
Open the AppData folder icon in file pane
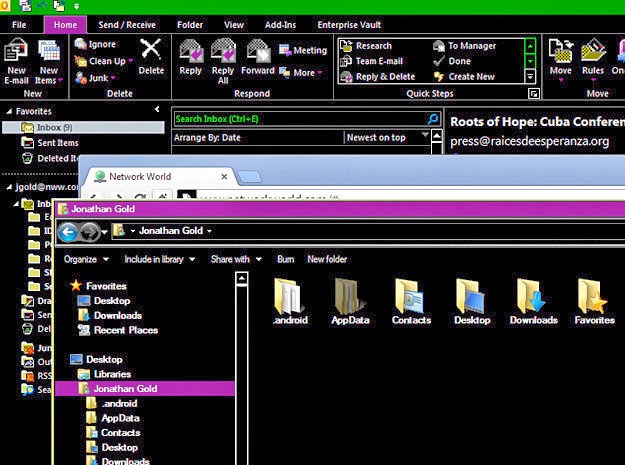[x=350, y=295]
